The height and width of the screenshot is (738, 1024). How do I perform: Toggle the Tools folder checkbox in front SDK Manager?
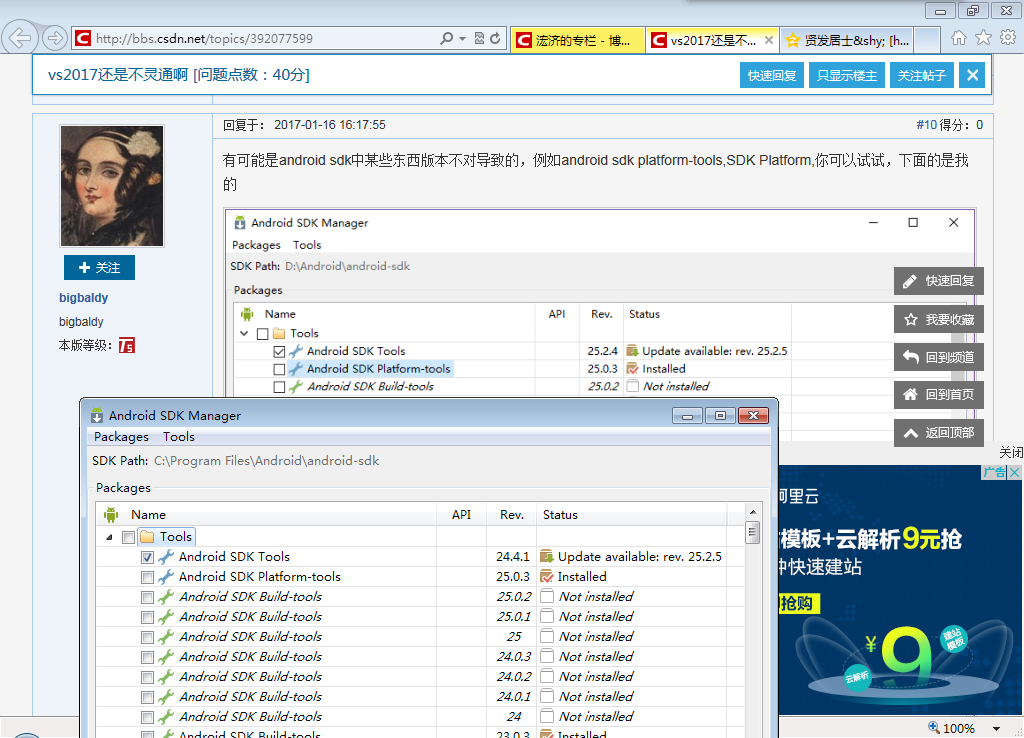tap(129, 537)
